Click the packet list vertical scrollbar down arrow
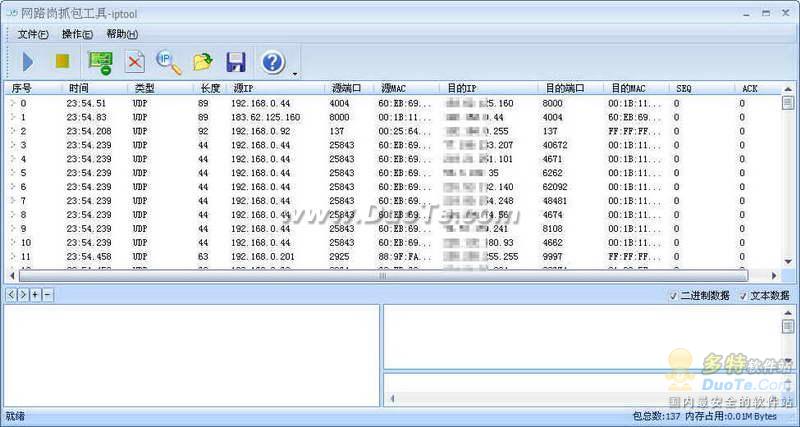The width and height of the screenshot is (800, 427). click(788, 262)
